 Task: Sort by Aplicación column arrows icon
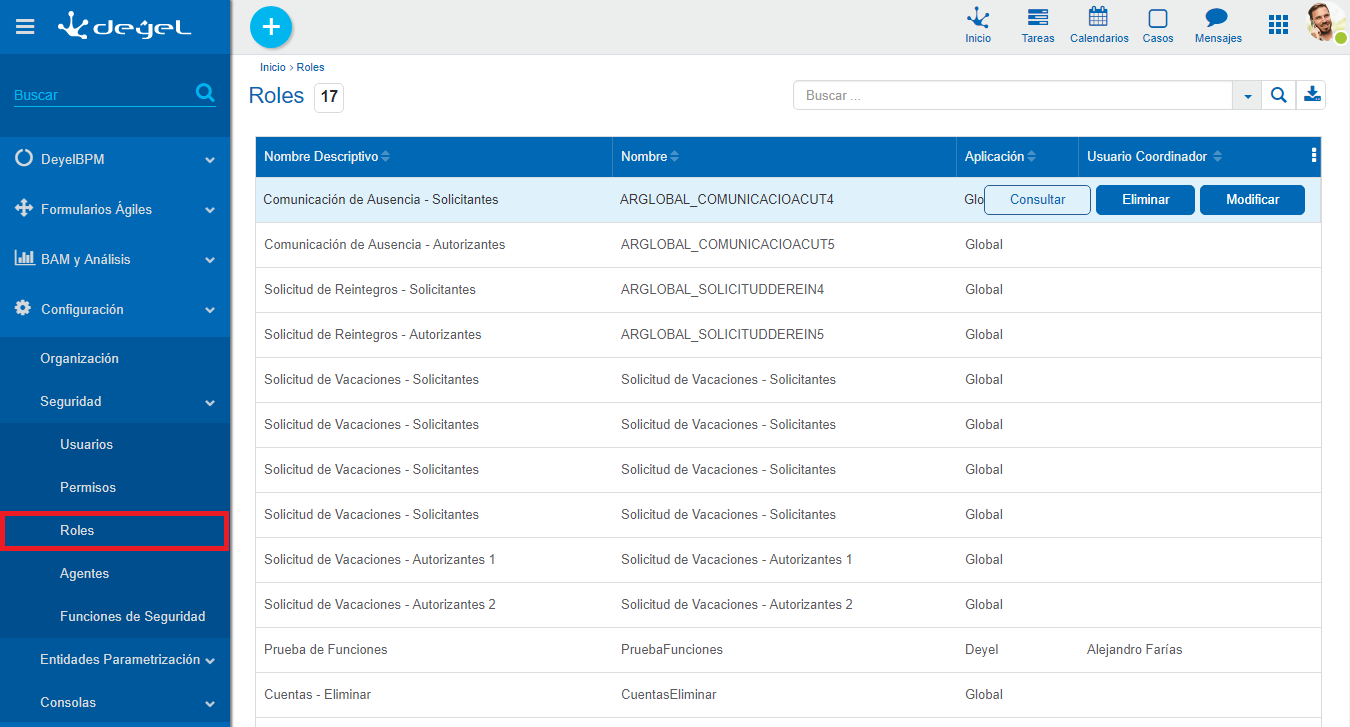1031,157
